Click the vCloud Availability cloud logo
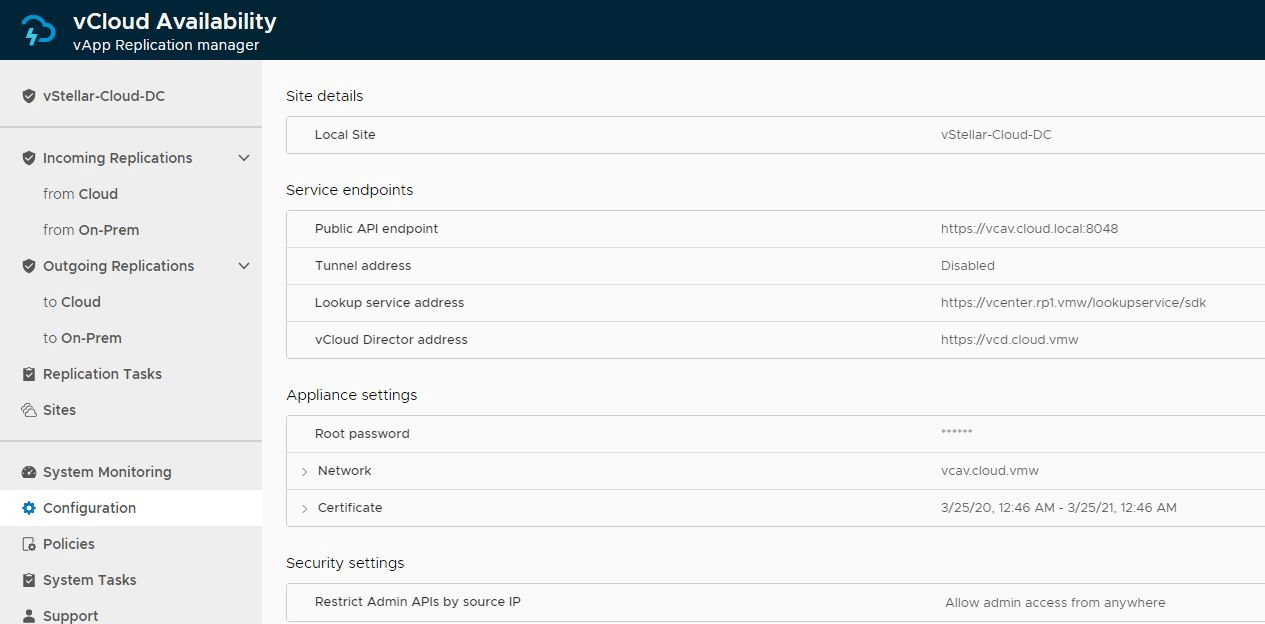The width and height of the screenshot is (1265, 624). (x=39, y=30)
